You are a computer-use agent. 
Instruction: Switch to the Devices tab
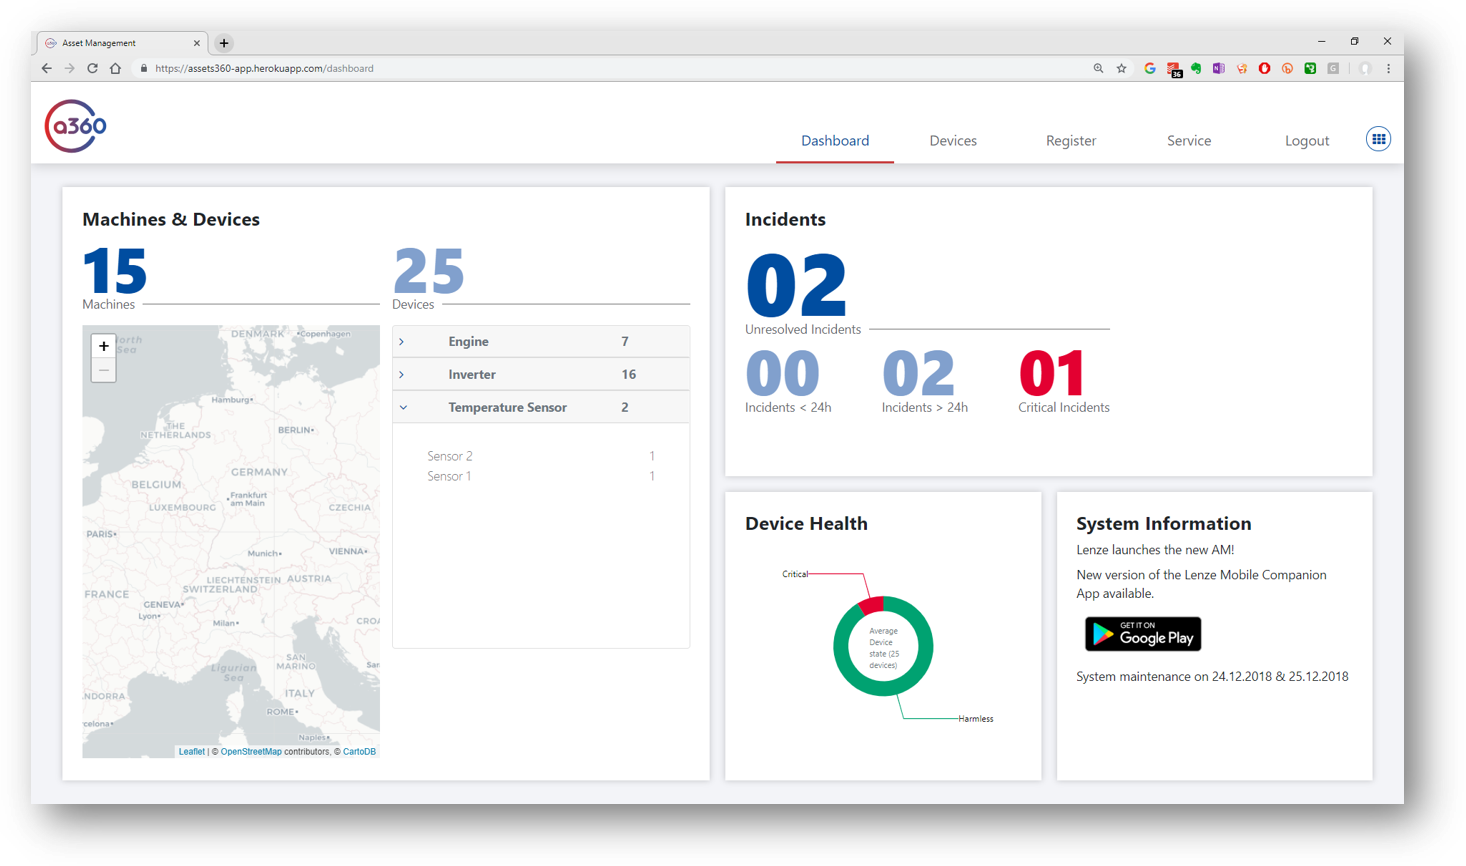tap(952, 141)
